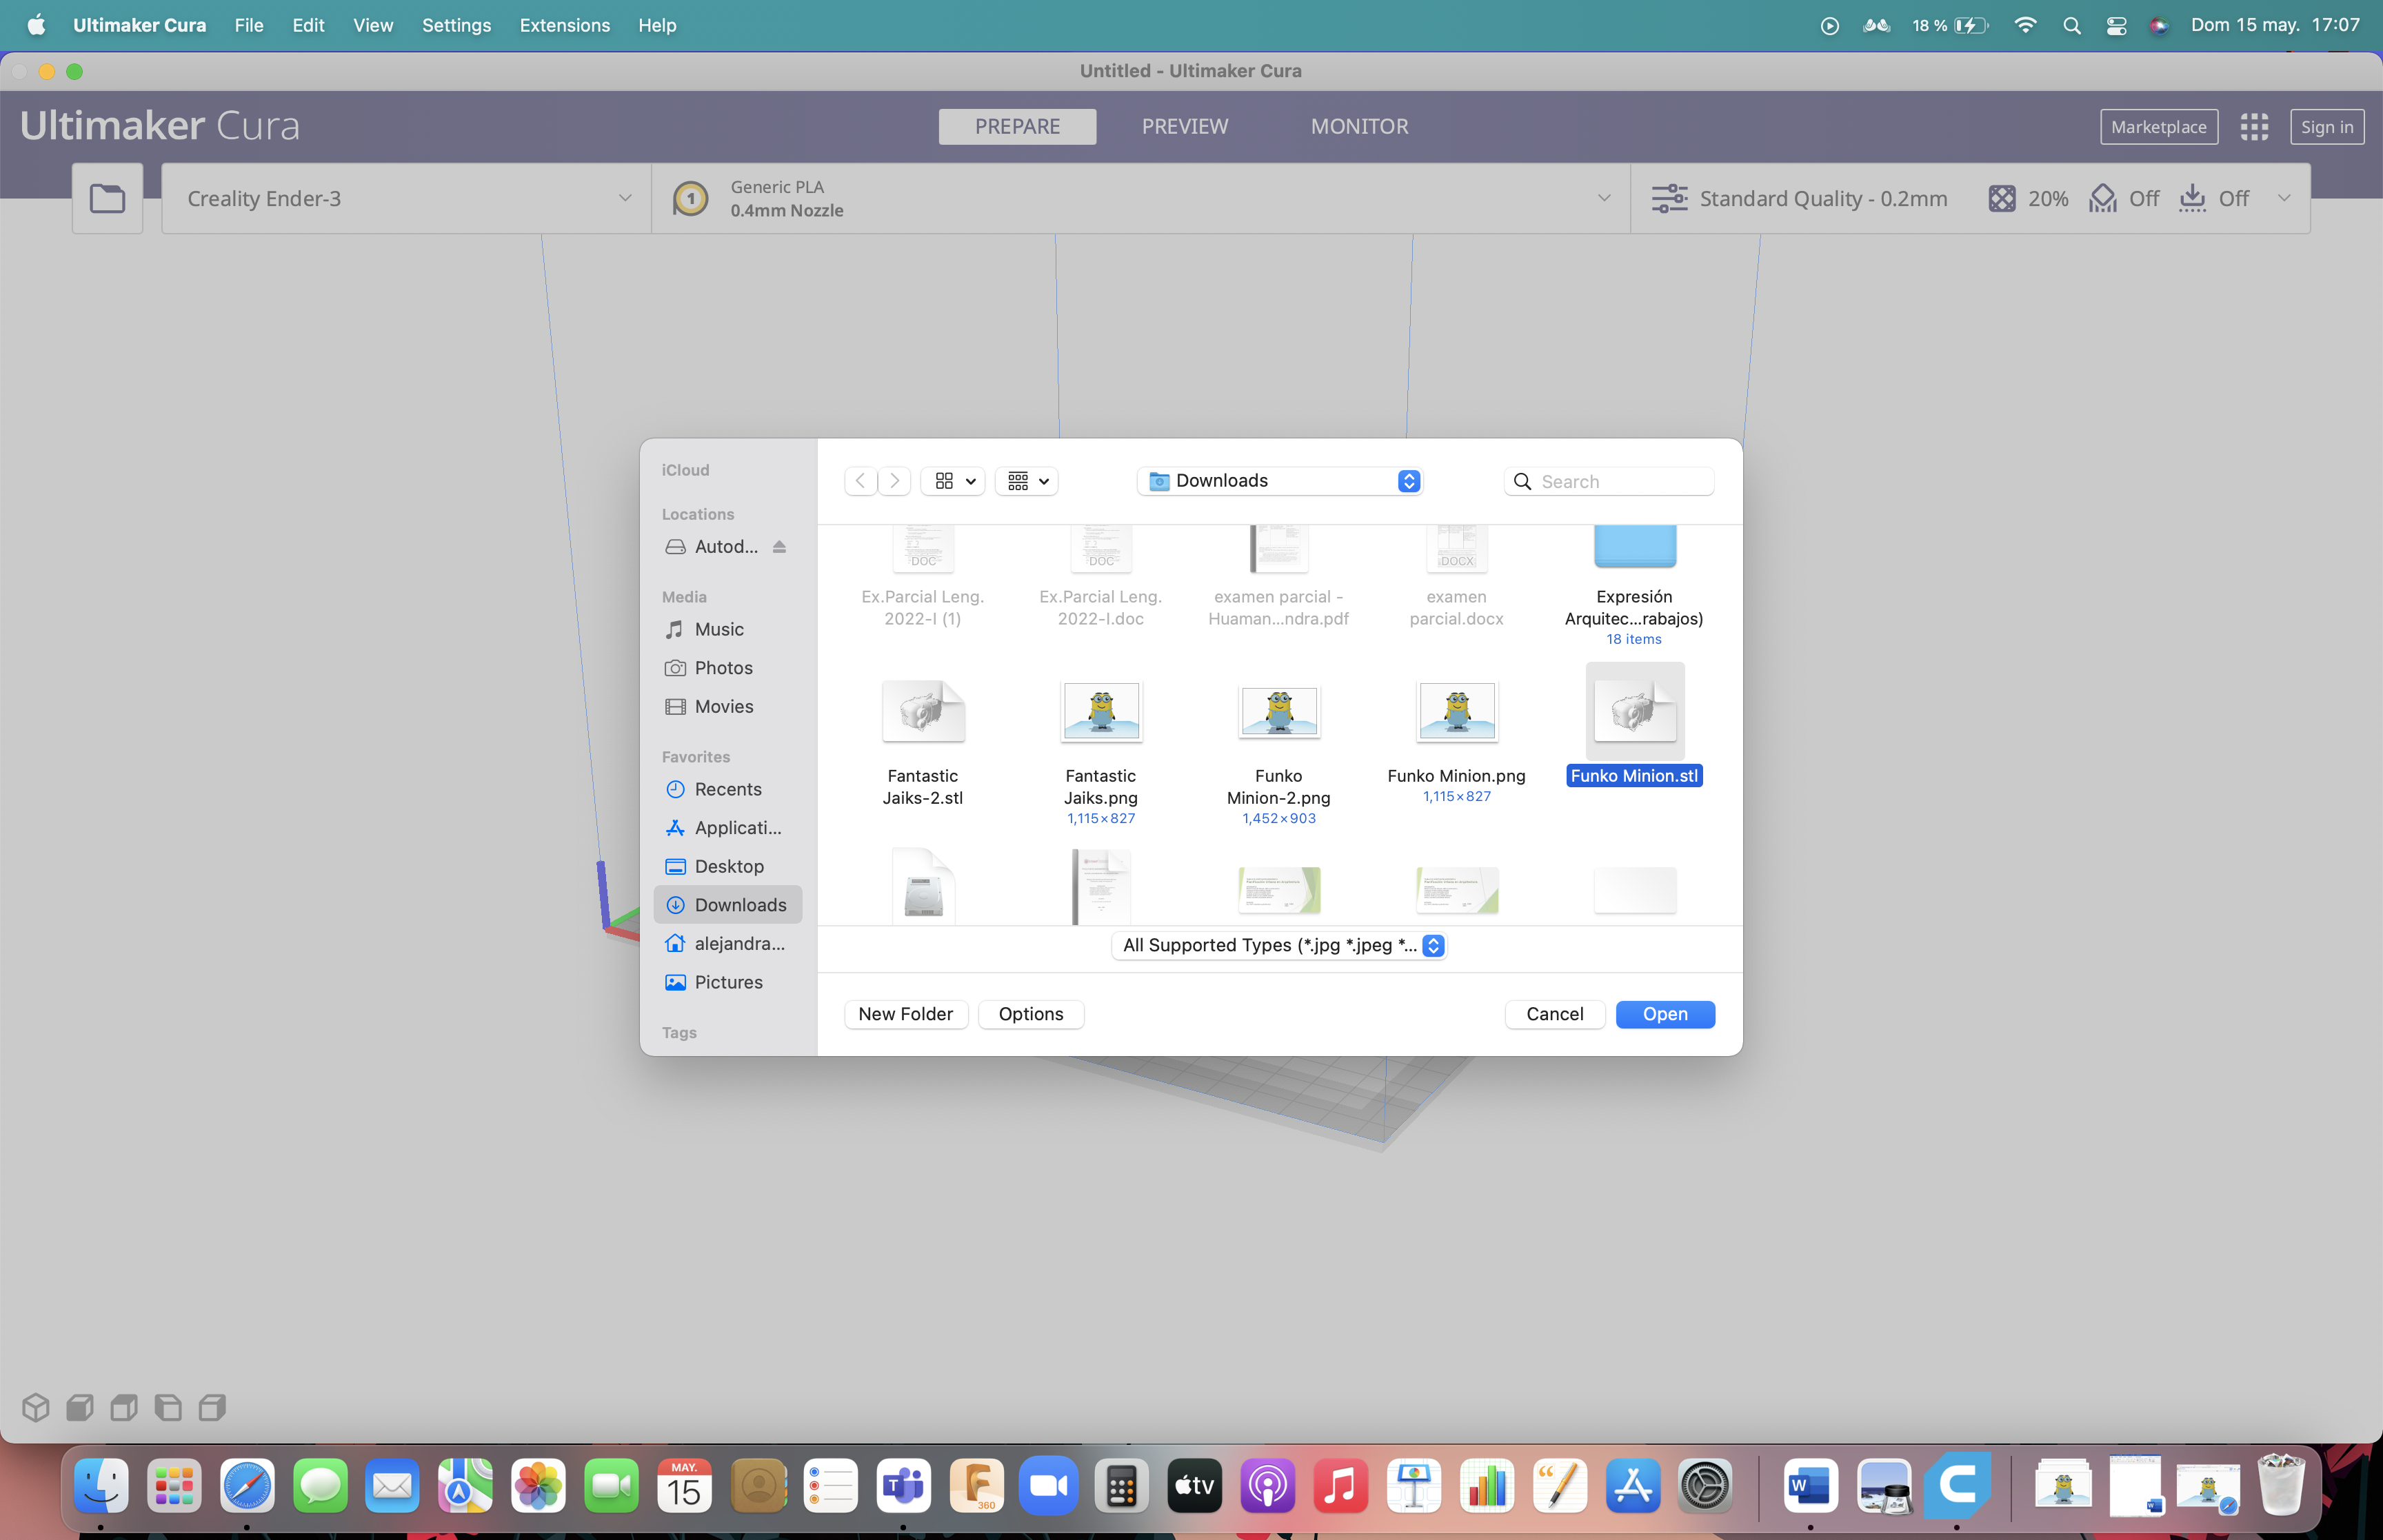Image resolution: width=2383 pixels, height=1540 pixels.
Task: Open the grouping options dropdown
Action: click(1027, 481)
